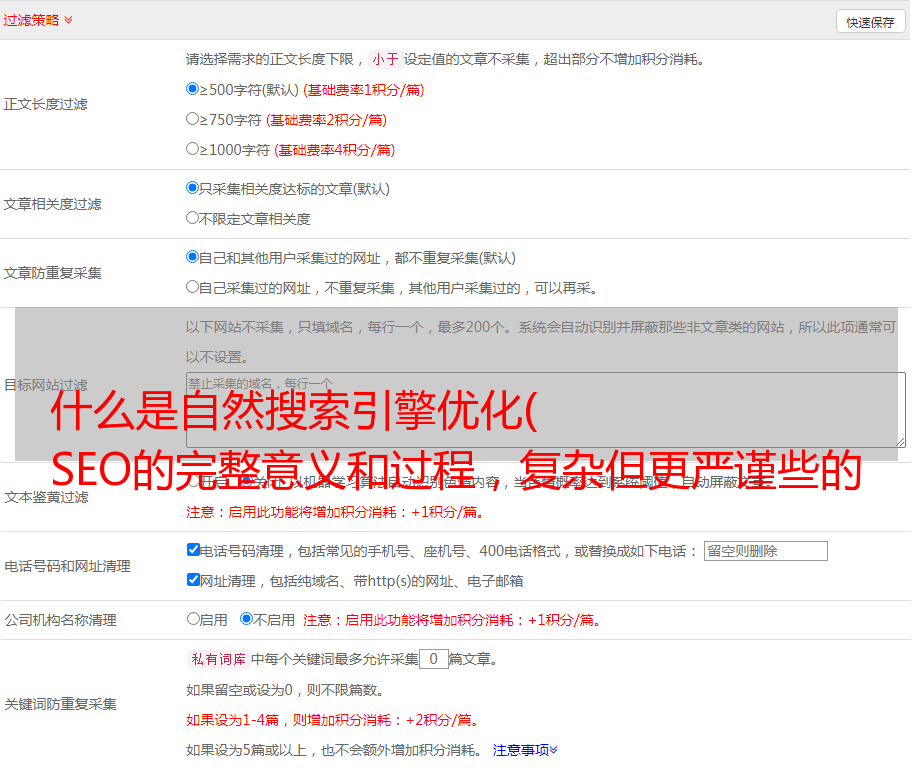Image resolution: width=912 pixels, height=768 pixels.
Task: Click the (基础费率4积分/篇) red note
Action: click(334, 150)
